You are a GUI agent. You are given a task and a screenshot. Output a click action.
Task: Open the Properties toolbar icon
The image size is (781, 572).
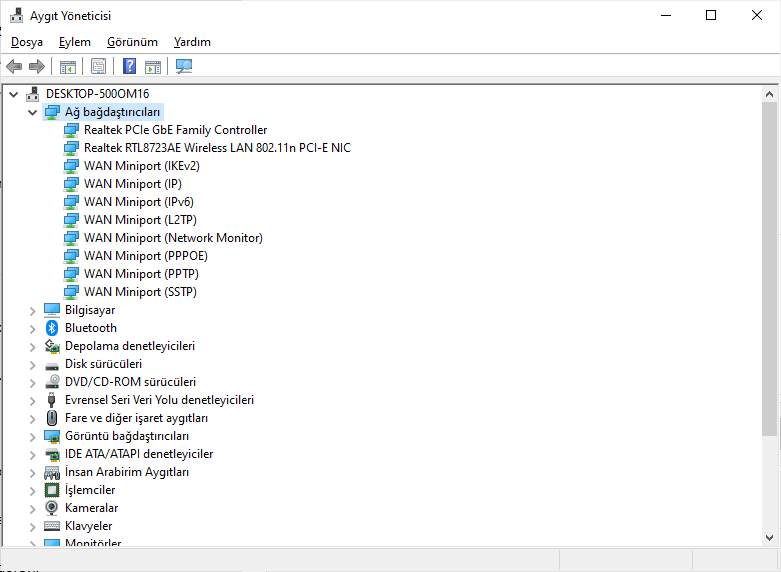(98, 66)
